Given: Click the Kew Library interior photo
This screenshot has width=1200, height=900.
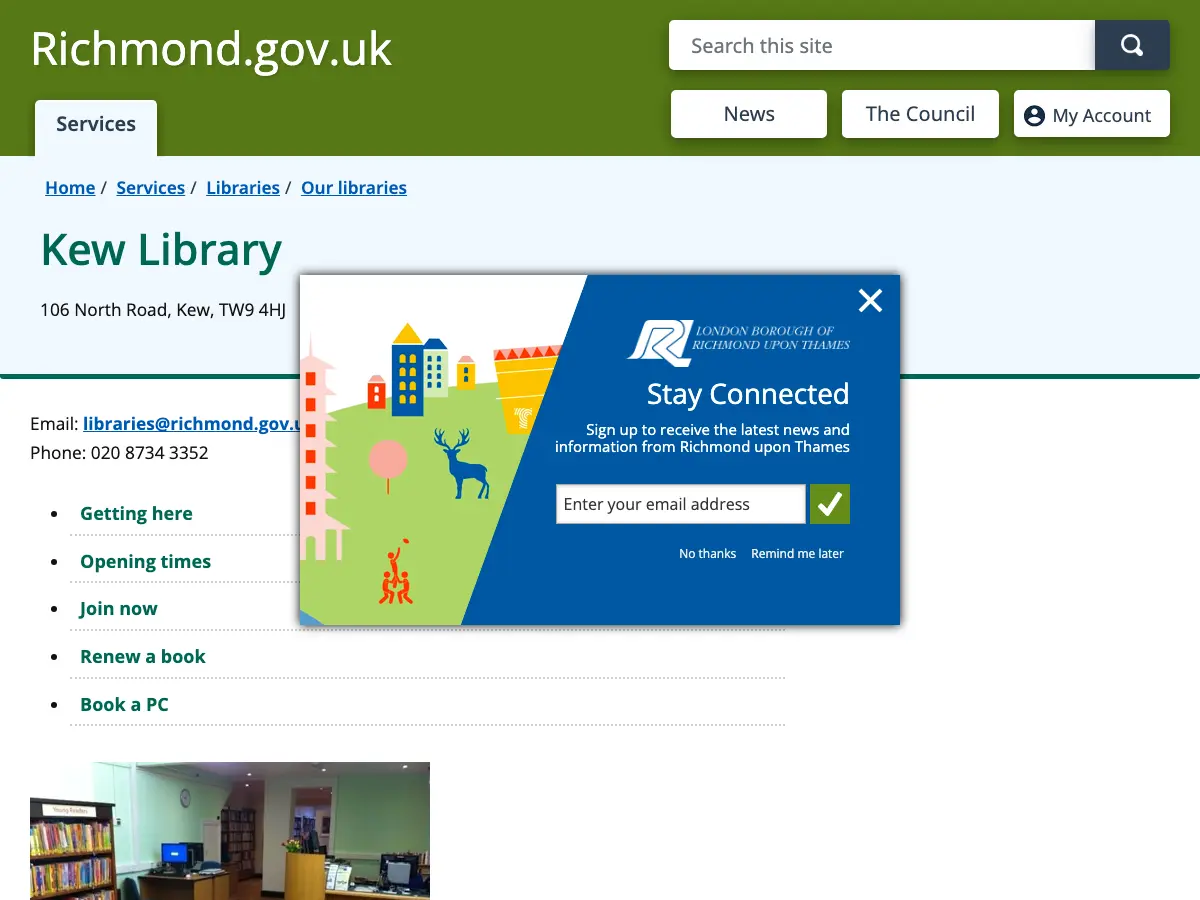Looking at the screenshot, I should [x=230, y=831].
